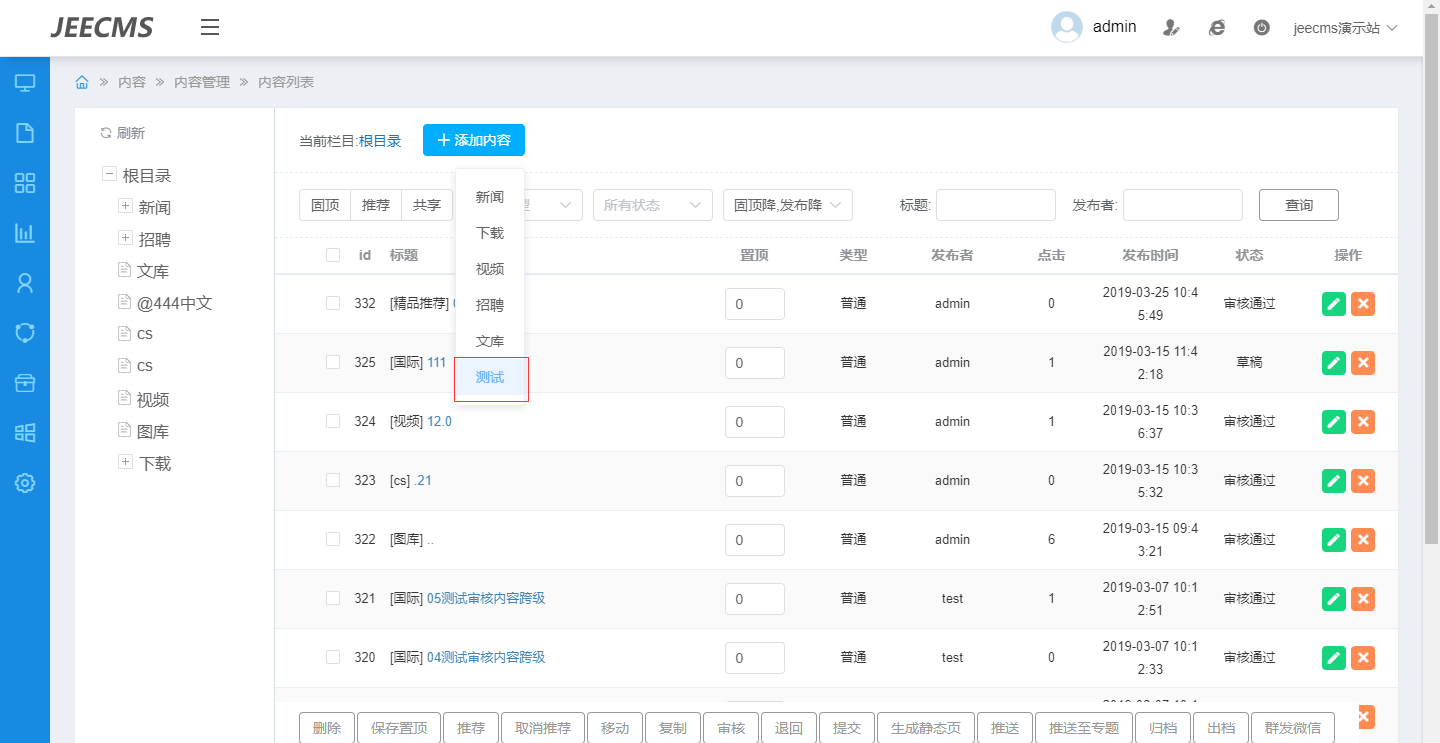Click the hamburger menu icon beside JEECMS logo
This screenshot has height=743, width=1440.
(x=209, y=27)
